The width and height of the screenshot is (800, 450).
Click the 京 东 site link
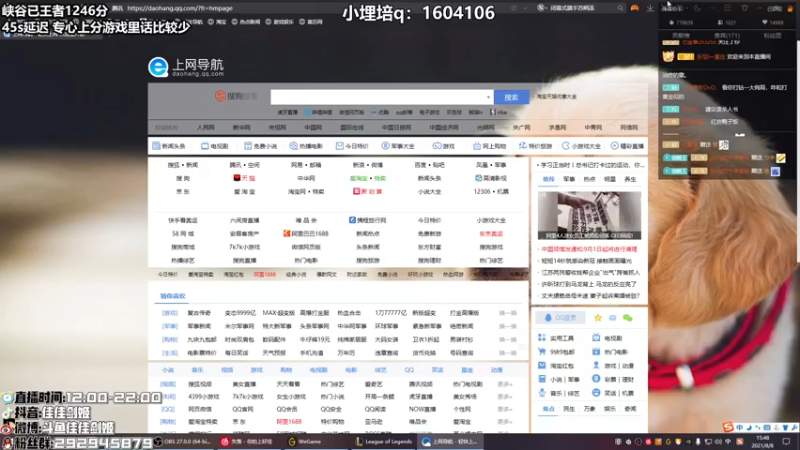(x=183, y=192)
